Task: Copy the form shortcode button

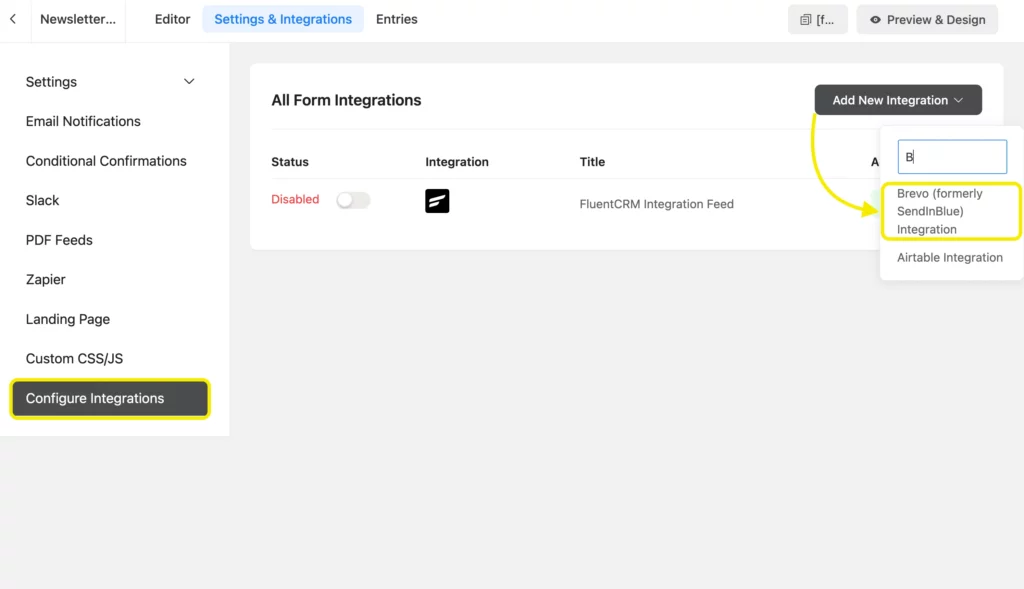Action: point(818,20)
